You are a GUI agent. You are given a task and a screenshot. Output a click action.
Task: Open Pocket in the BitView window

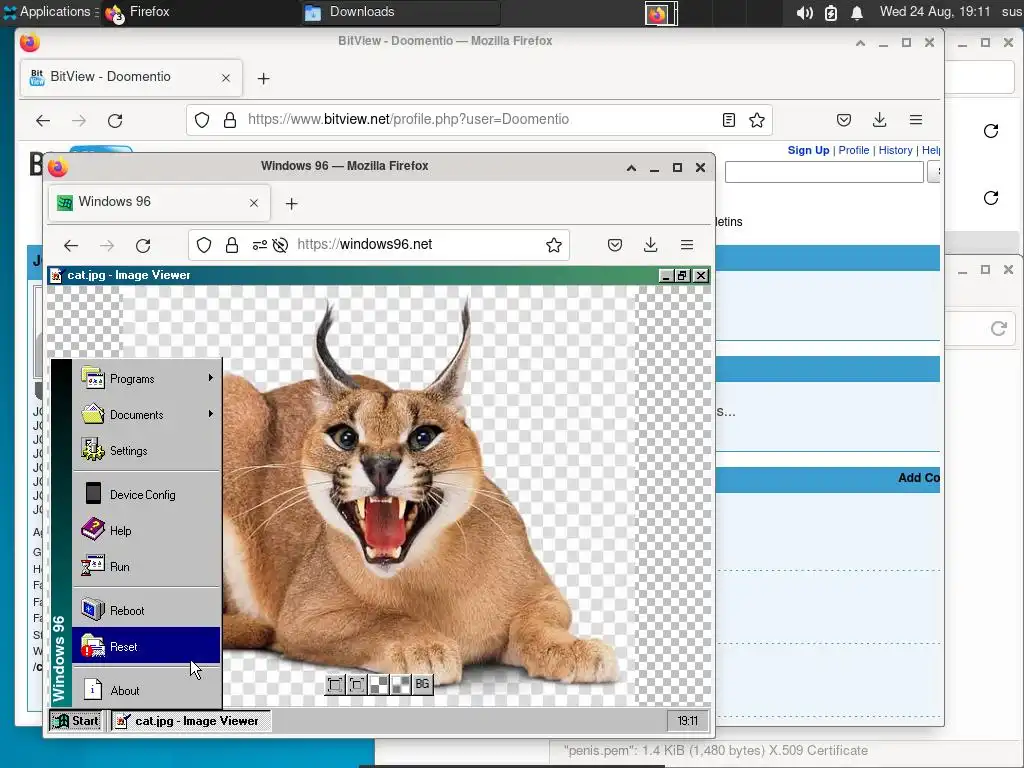click(844, 120)
